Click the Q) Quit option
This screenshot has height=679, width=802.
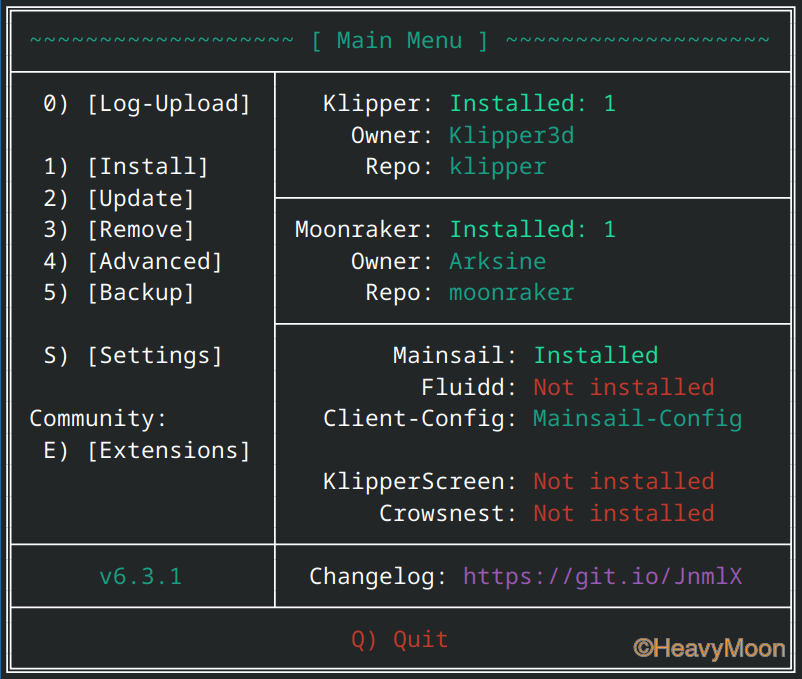click(399, 640)
